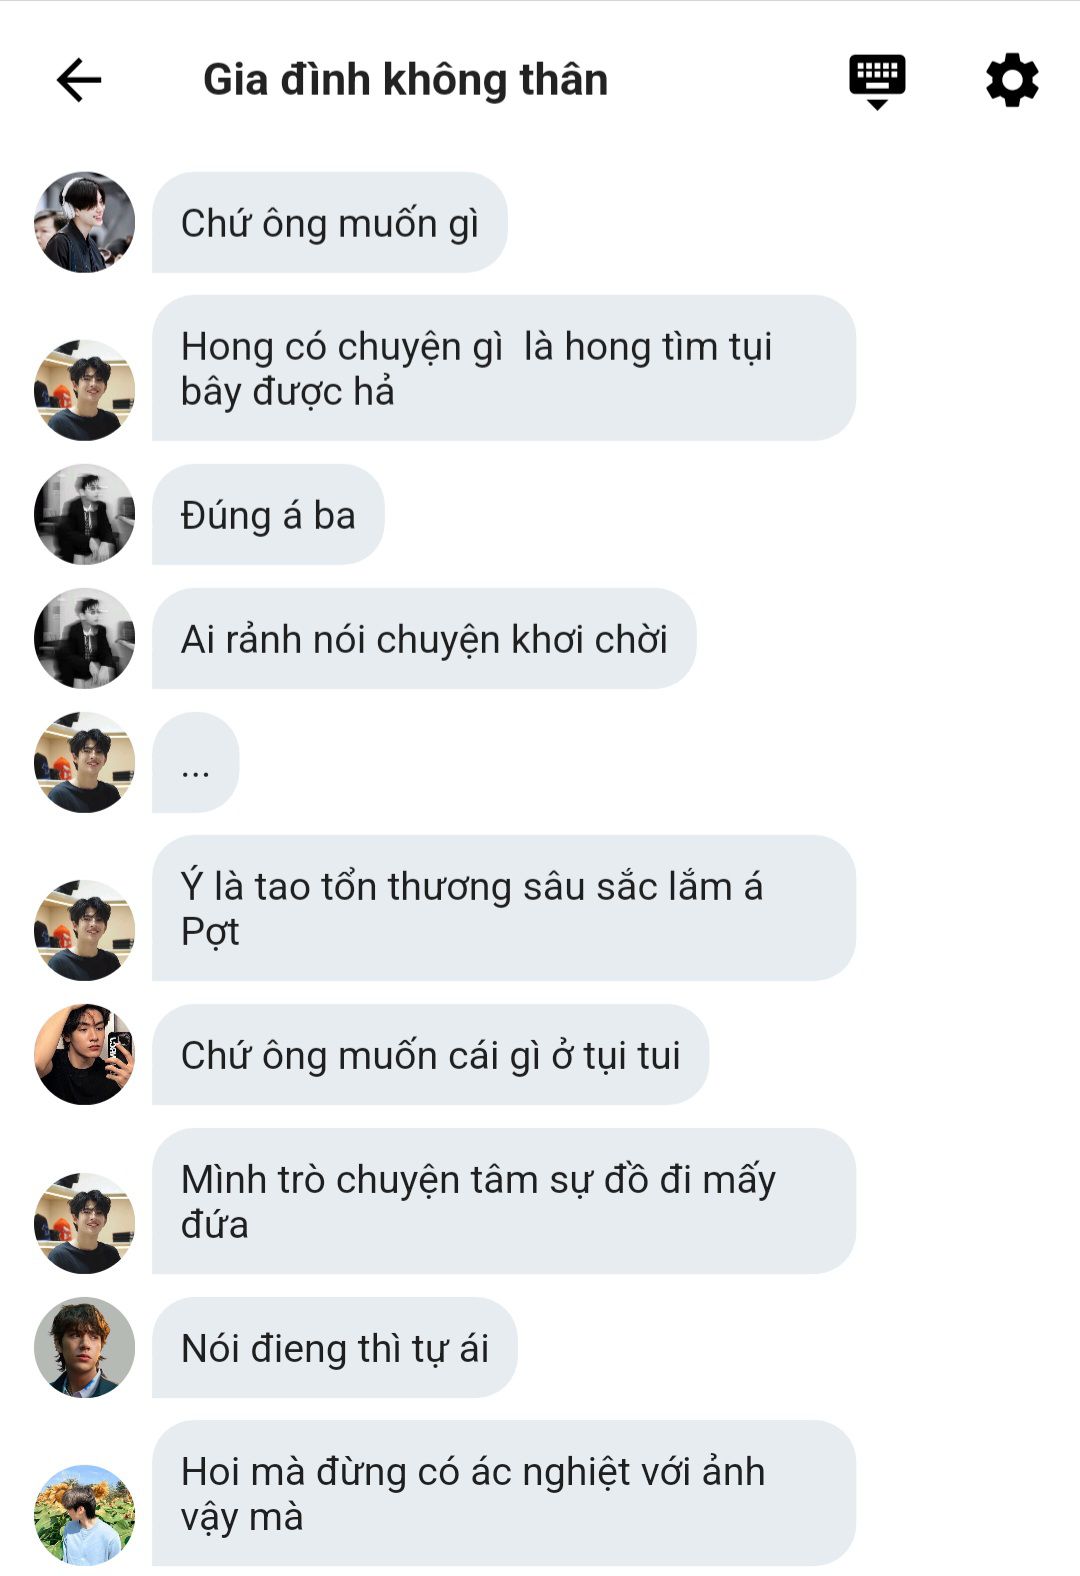This screenshot has width=1080, height=1576.
Task: Tap the 'Nói đieng thì tự ái' bubble
Action: click(x=335, y=1347)
